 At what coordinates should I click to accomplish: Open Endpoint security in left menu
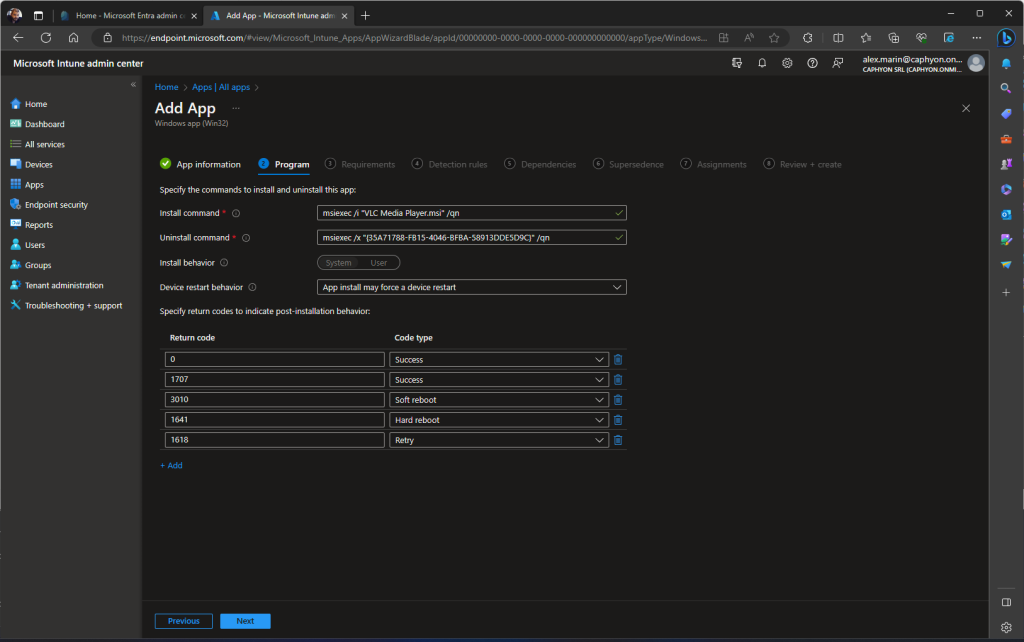tap(56, 205)
